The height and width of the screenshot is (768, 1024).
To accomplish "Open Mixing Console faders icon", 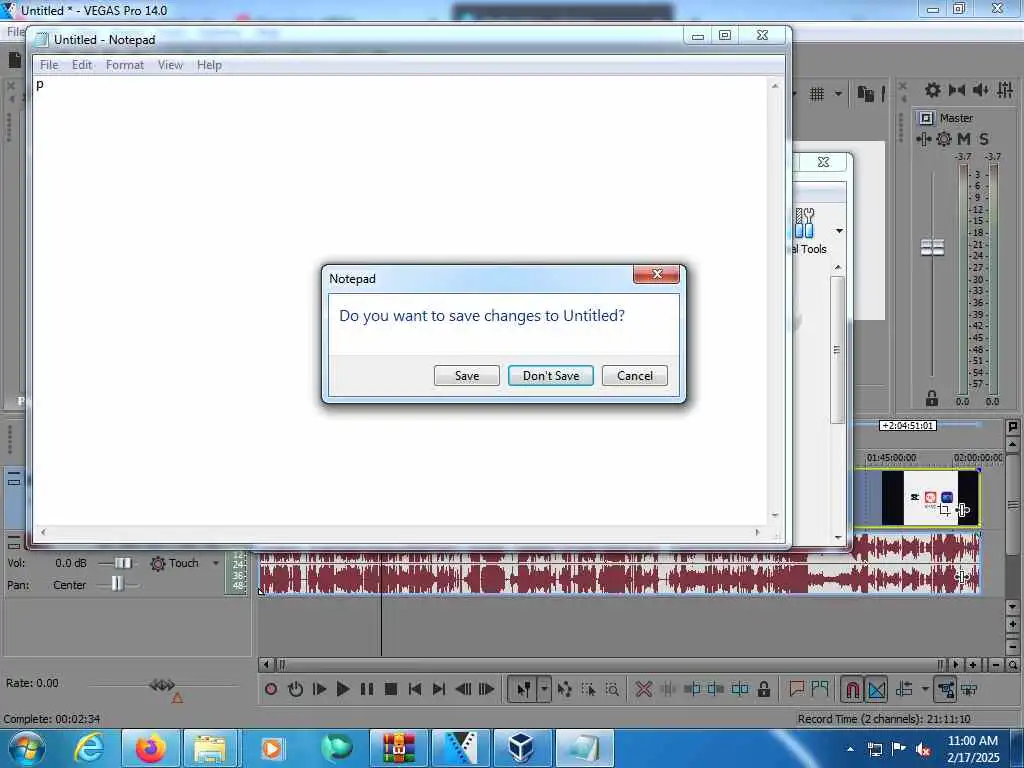I will (x=1005, y=90).
